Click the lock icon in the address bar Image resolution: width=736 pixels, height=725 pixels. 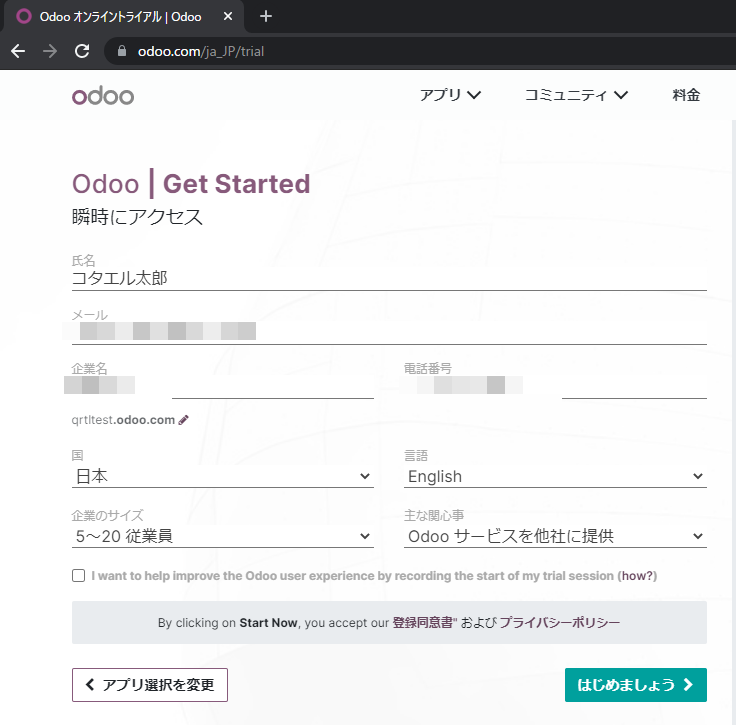(122, 51)
